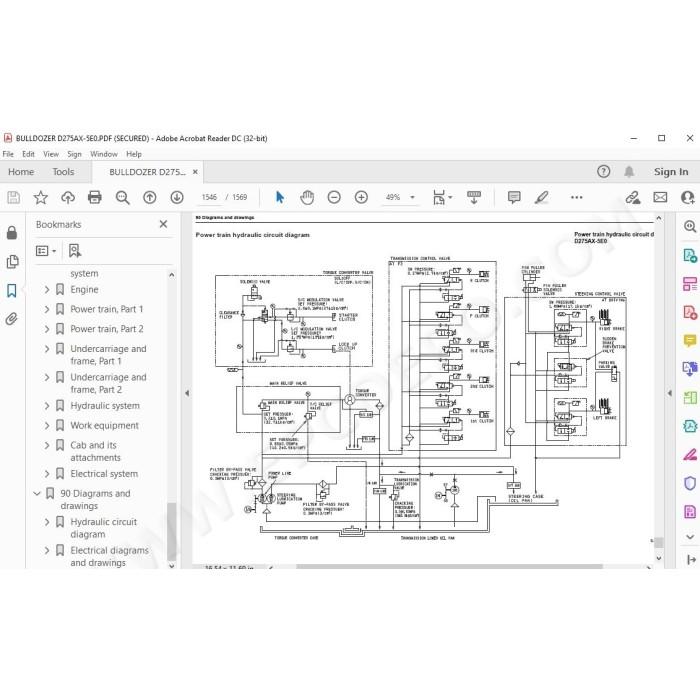
Task: Toggle the Bookmarks panel icon
Action: (x=12, y=291)
